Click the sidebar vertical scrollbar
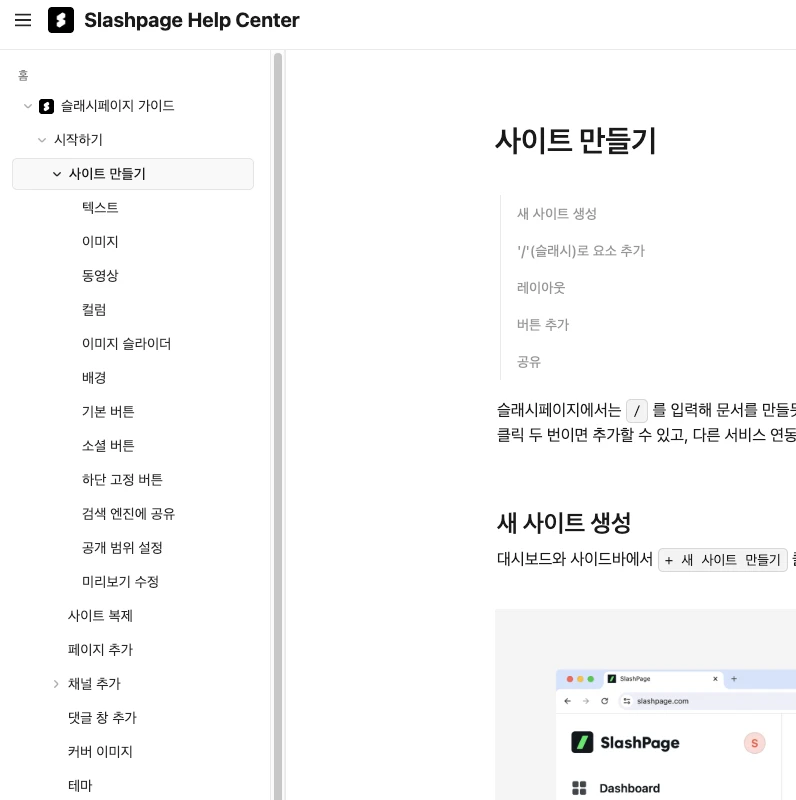Viewport: 796px width, 800px height. (278, 426)
